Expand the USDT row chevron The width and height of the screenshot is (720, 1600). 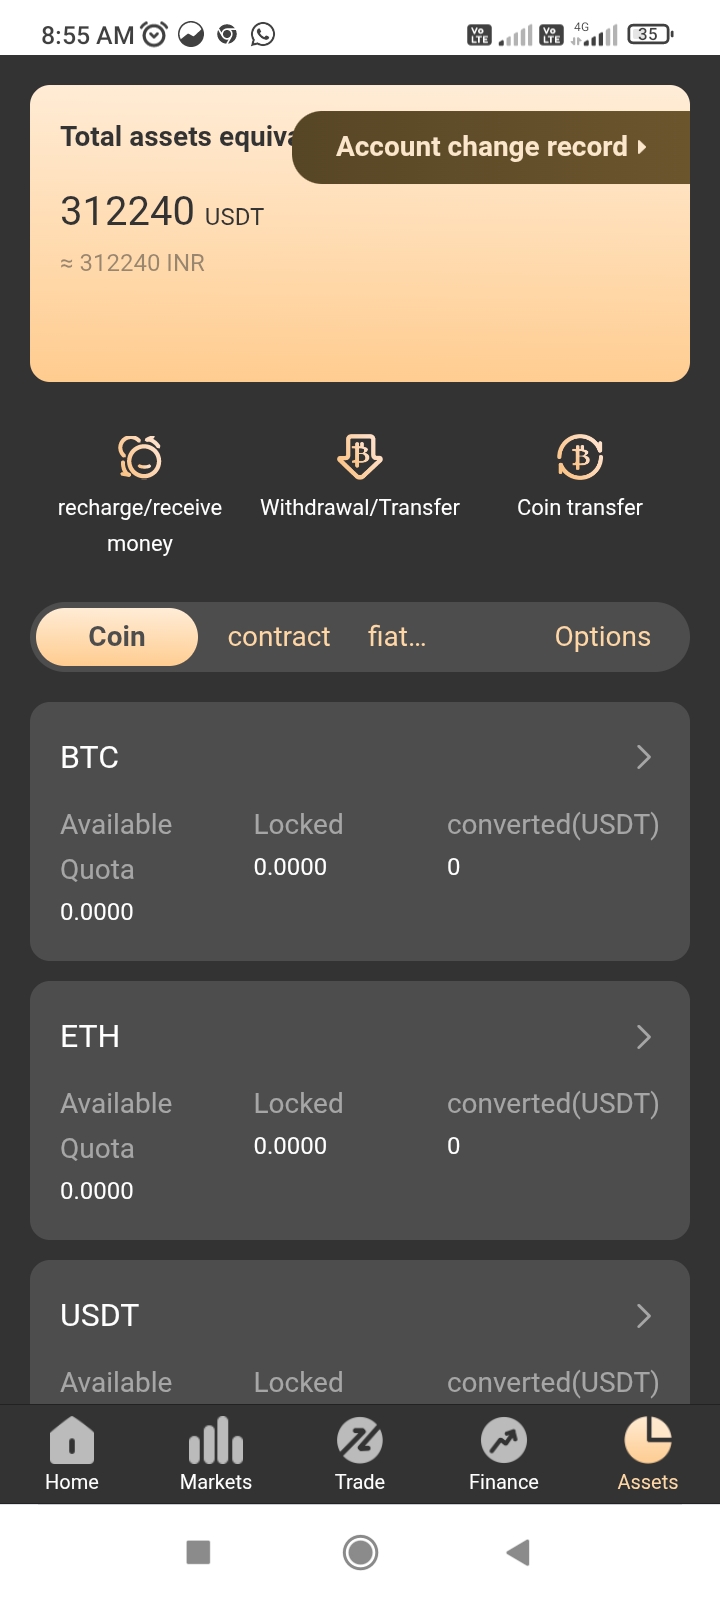point(644,1316)
